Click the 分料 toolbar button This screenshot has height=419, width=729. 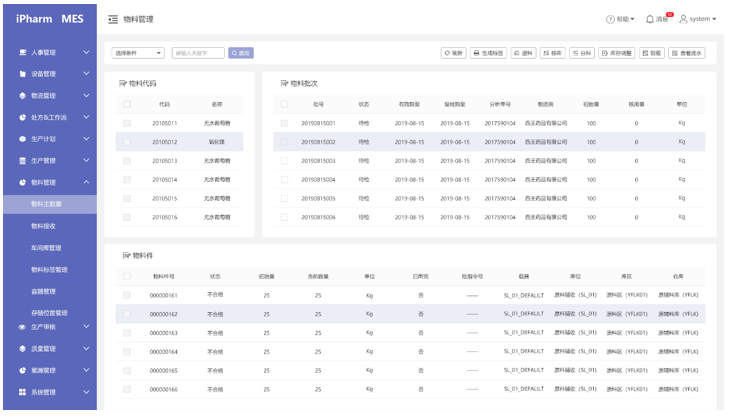(x=582, y=53)
